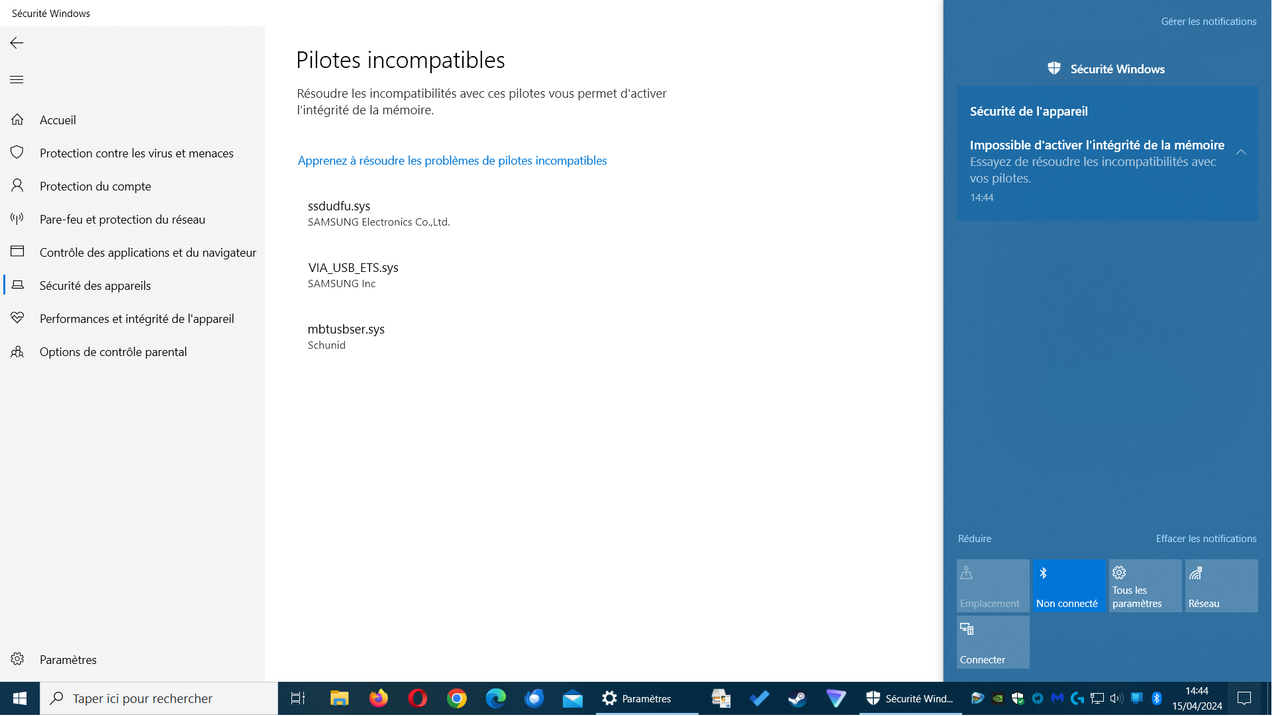
Task: Select the VIA_USB_ETS.sys driver entry
Action: tap(353, 275)
